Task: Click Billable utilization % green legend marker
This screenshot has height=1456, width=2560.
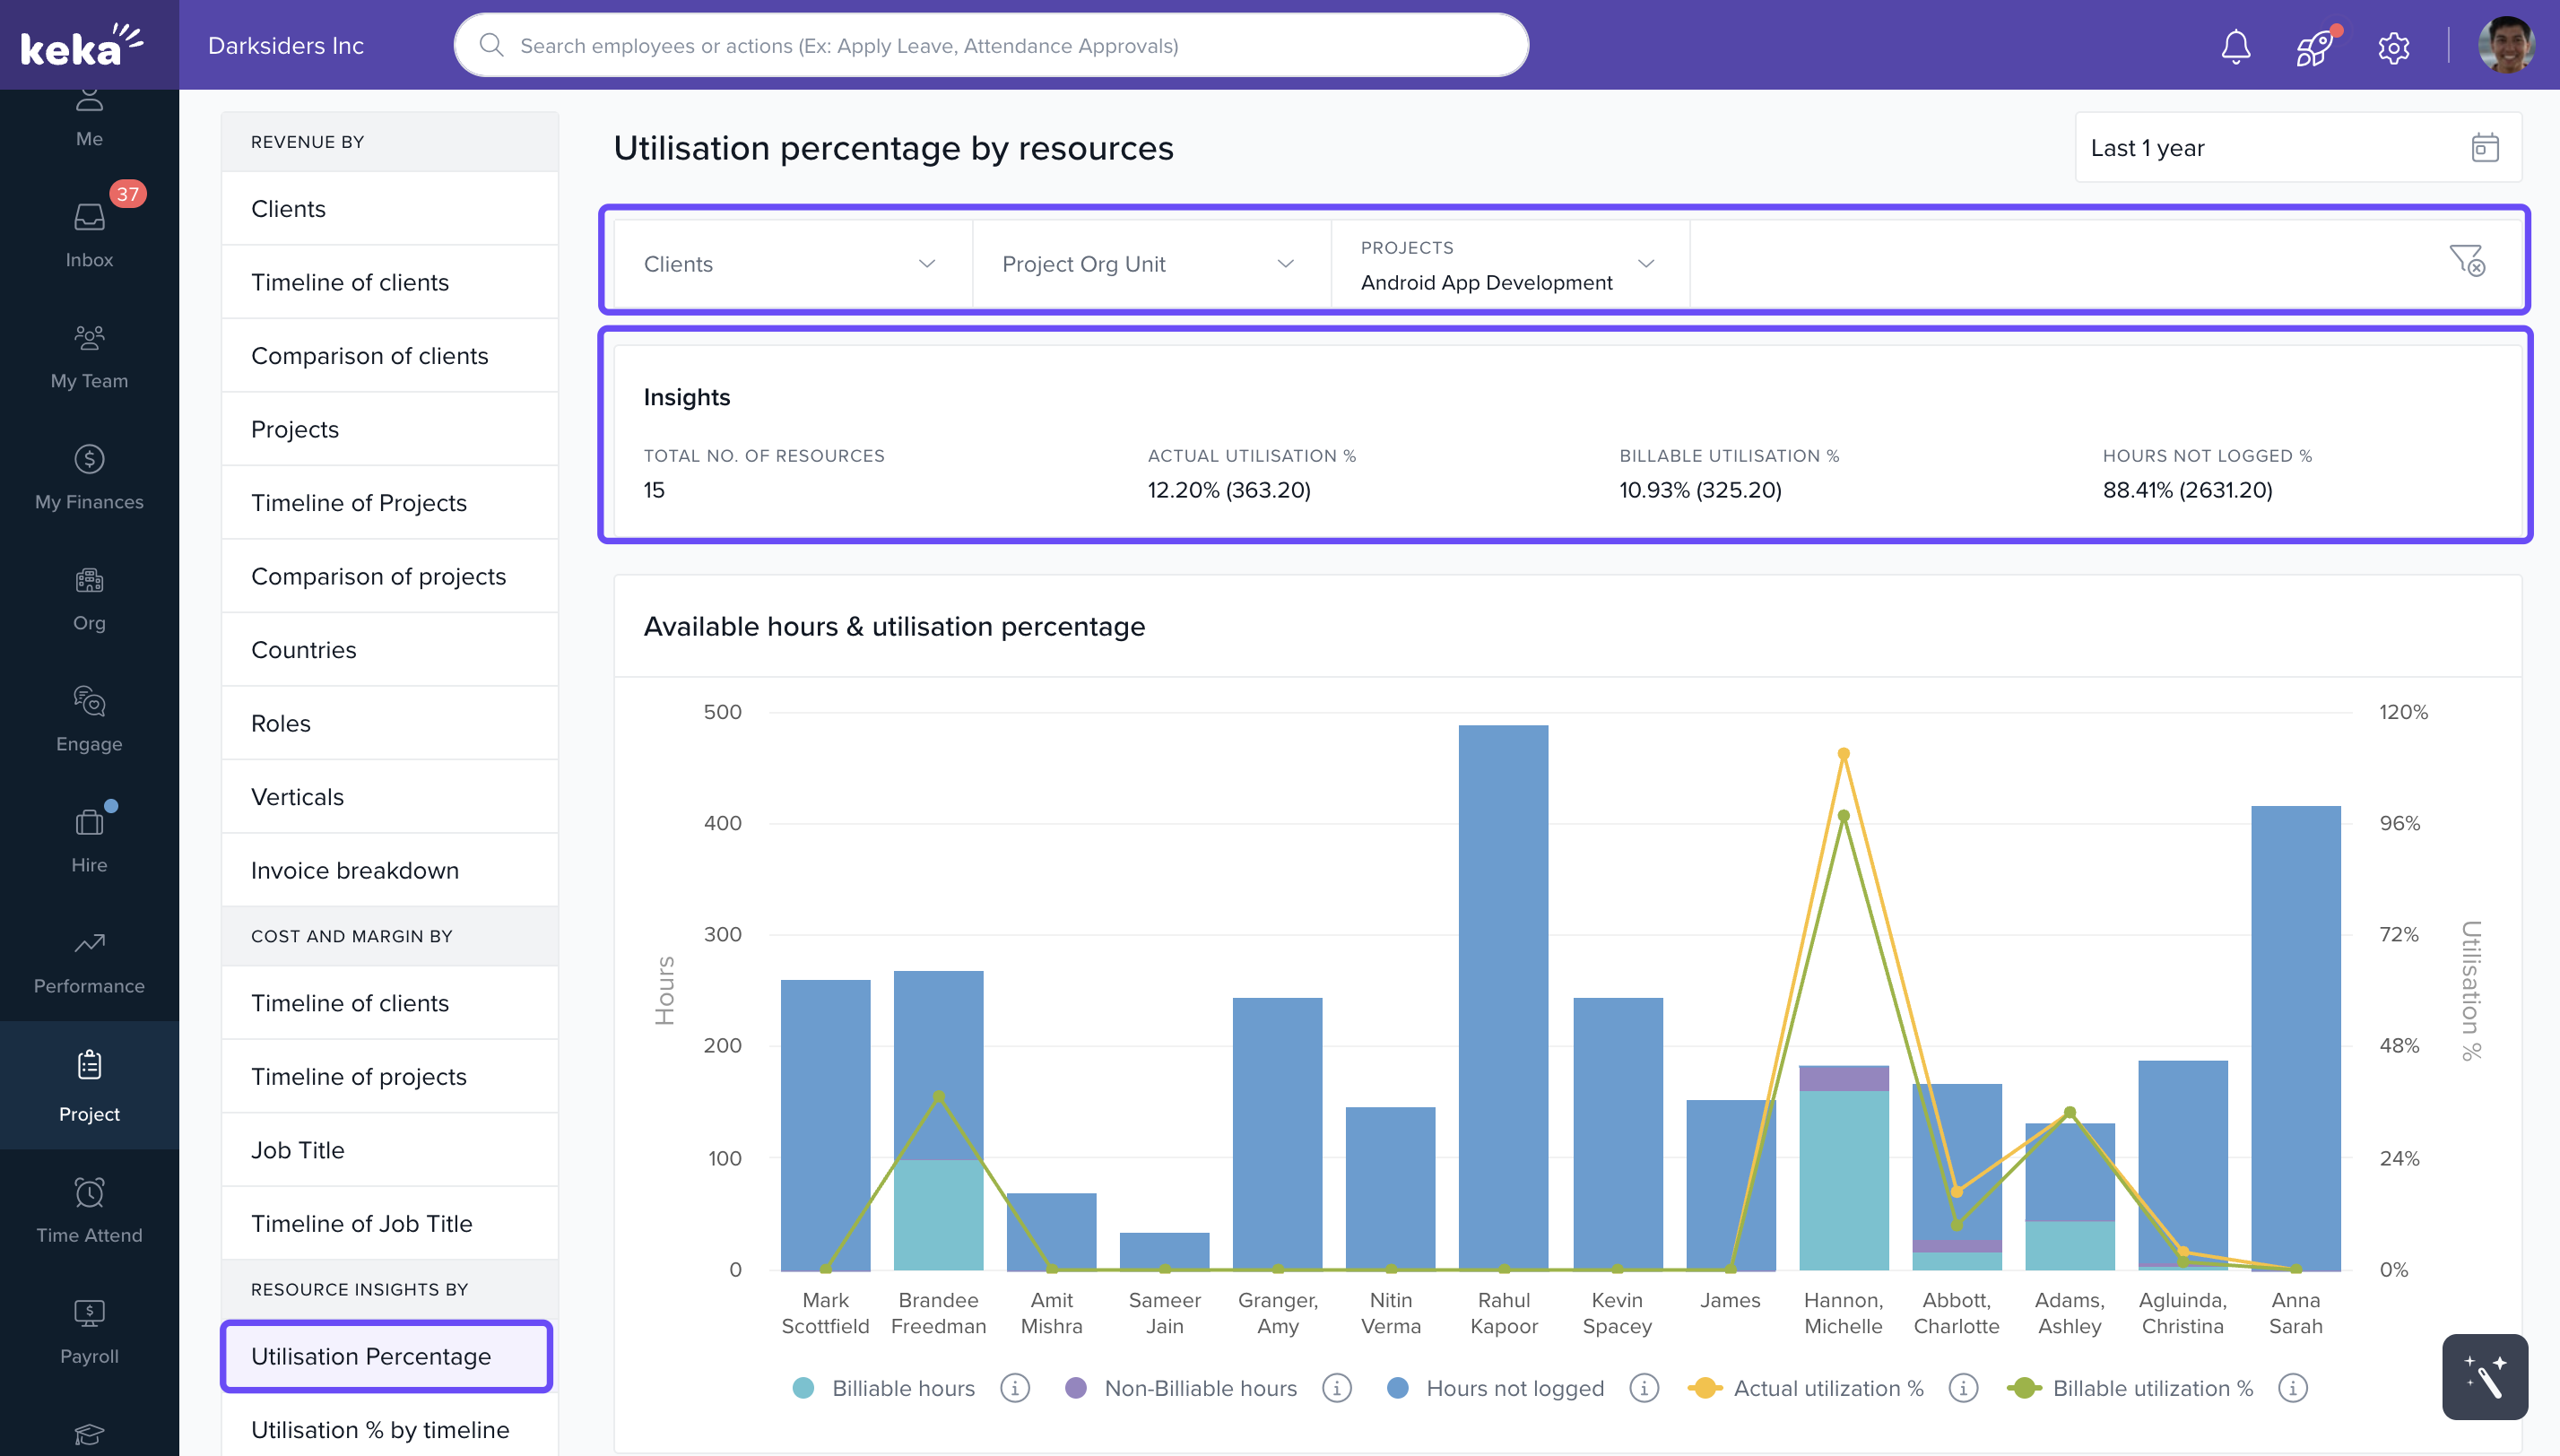Action: [2024, 1388]
